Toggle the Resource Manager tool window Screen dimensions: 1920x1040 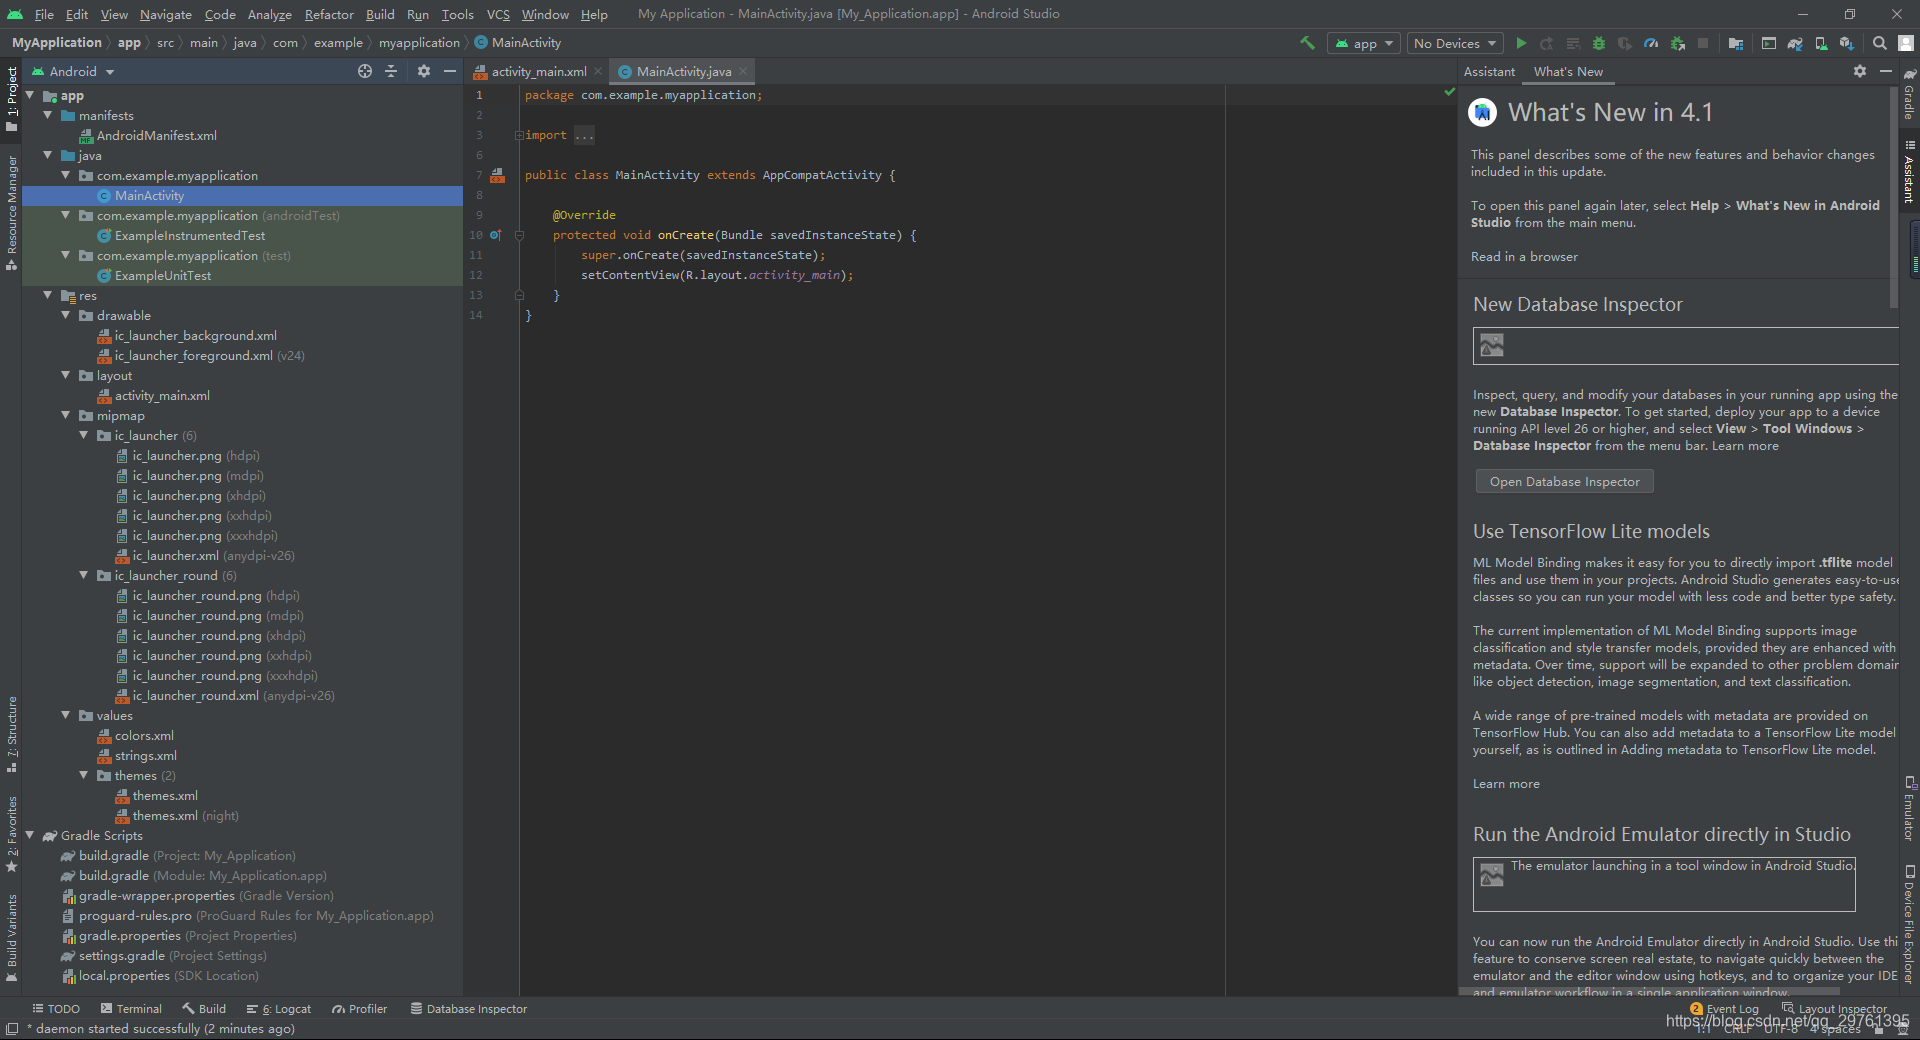click(11, 213)
